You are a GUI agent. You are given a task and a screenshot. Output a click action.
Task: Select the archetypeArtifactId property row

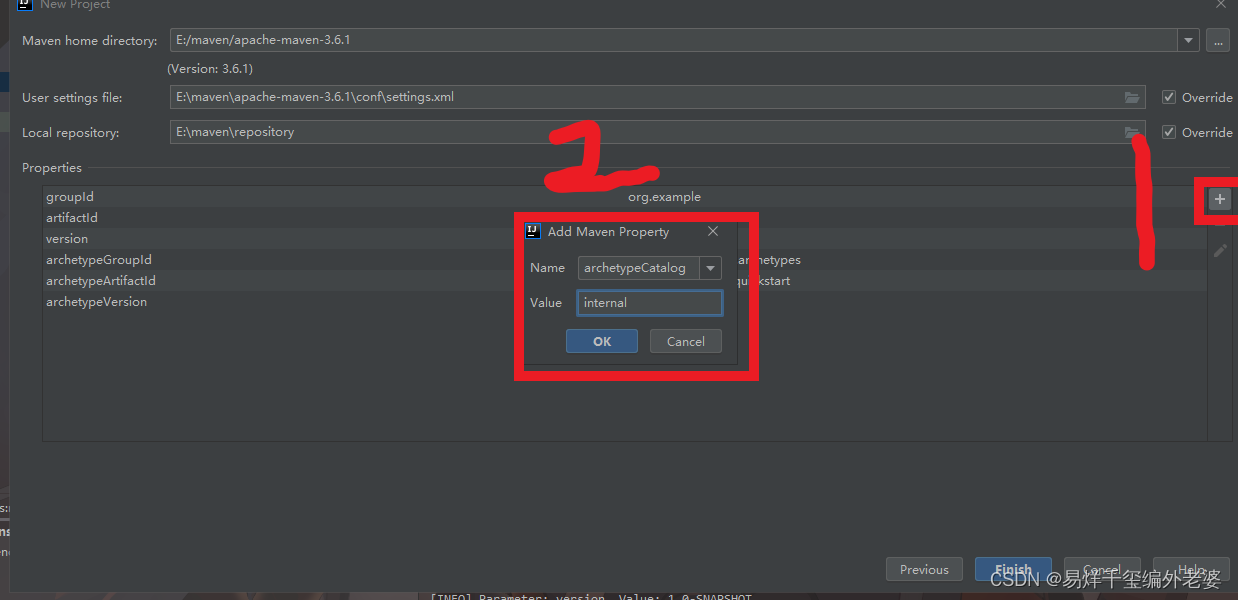(624, 280)
